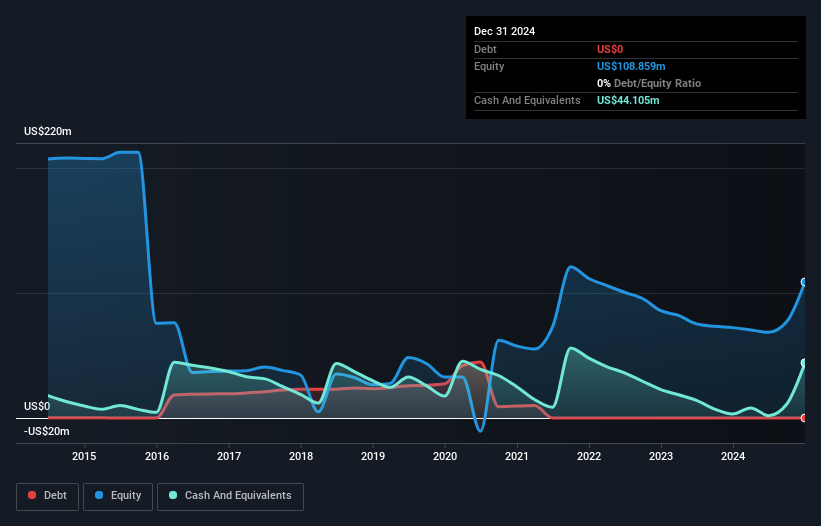The image size is (821, 526).
Task: Click Cash And Equivalents label in tooltip
Action: click(527, 100)
